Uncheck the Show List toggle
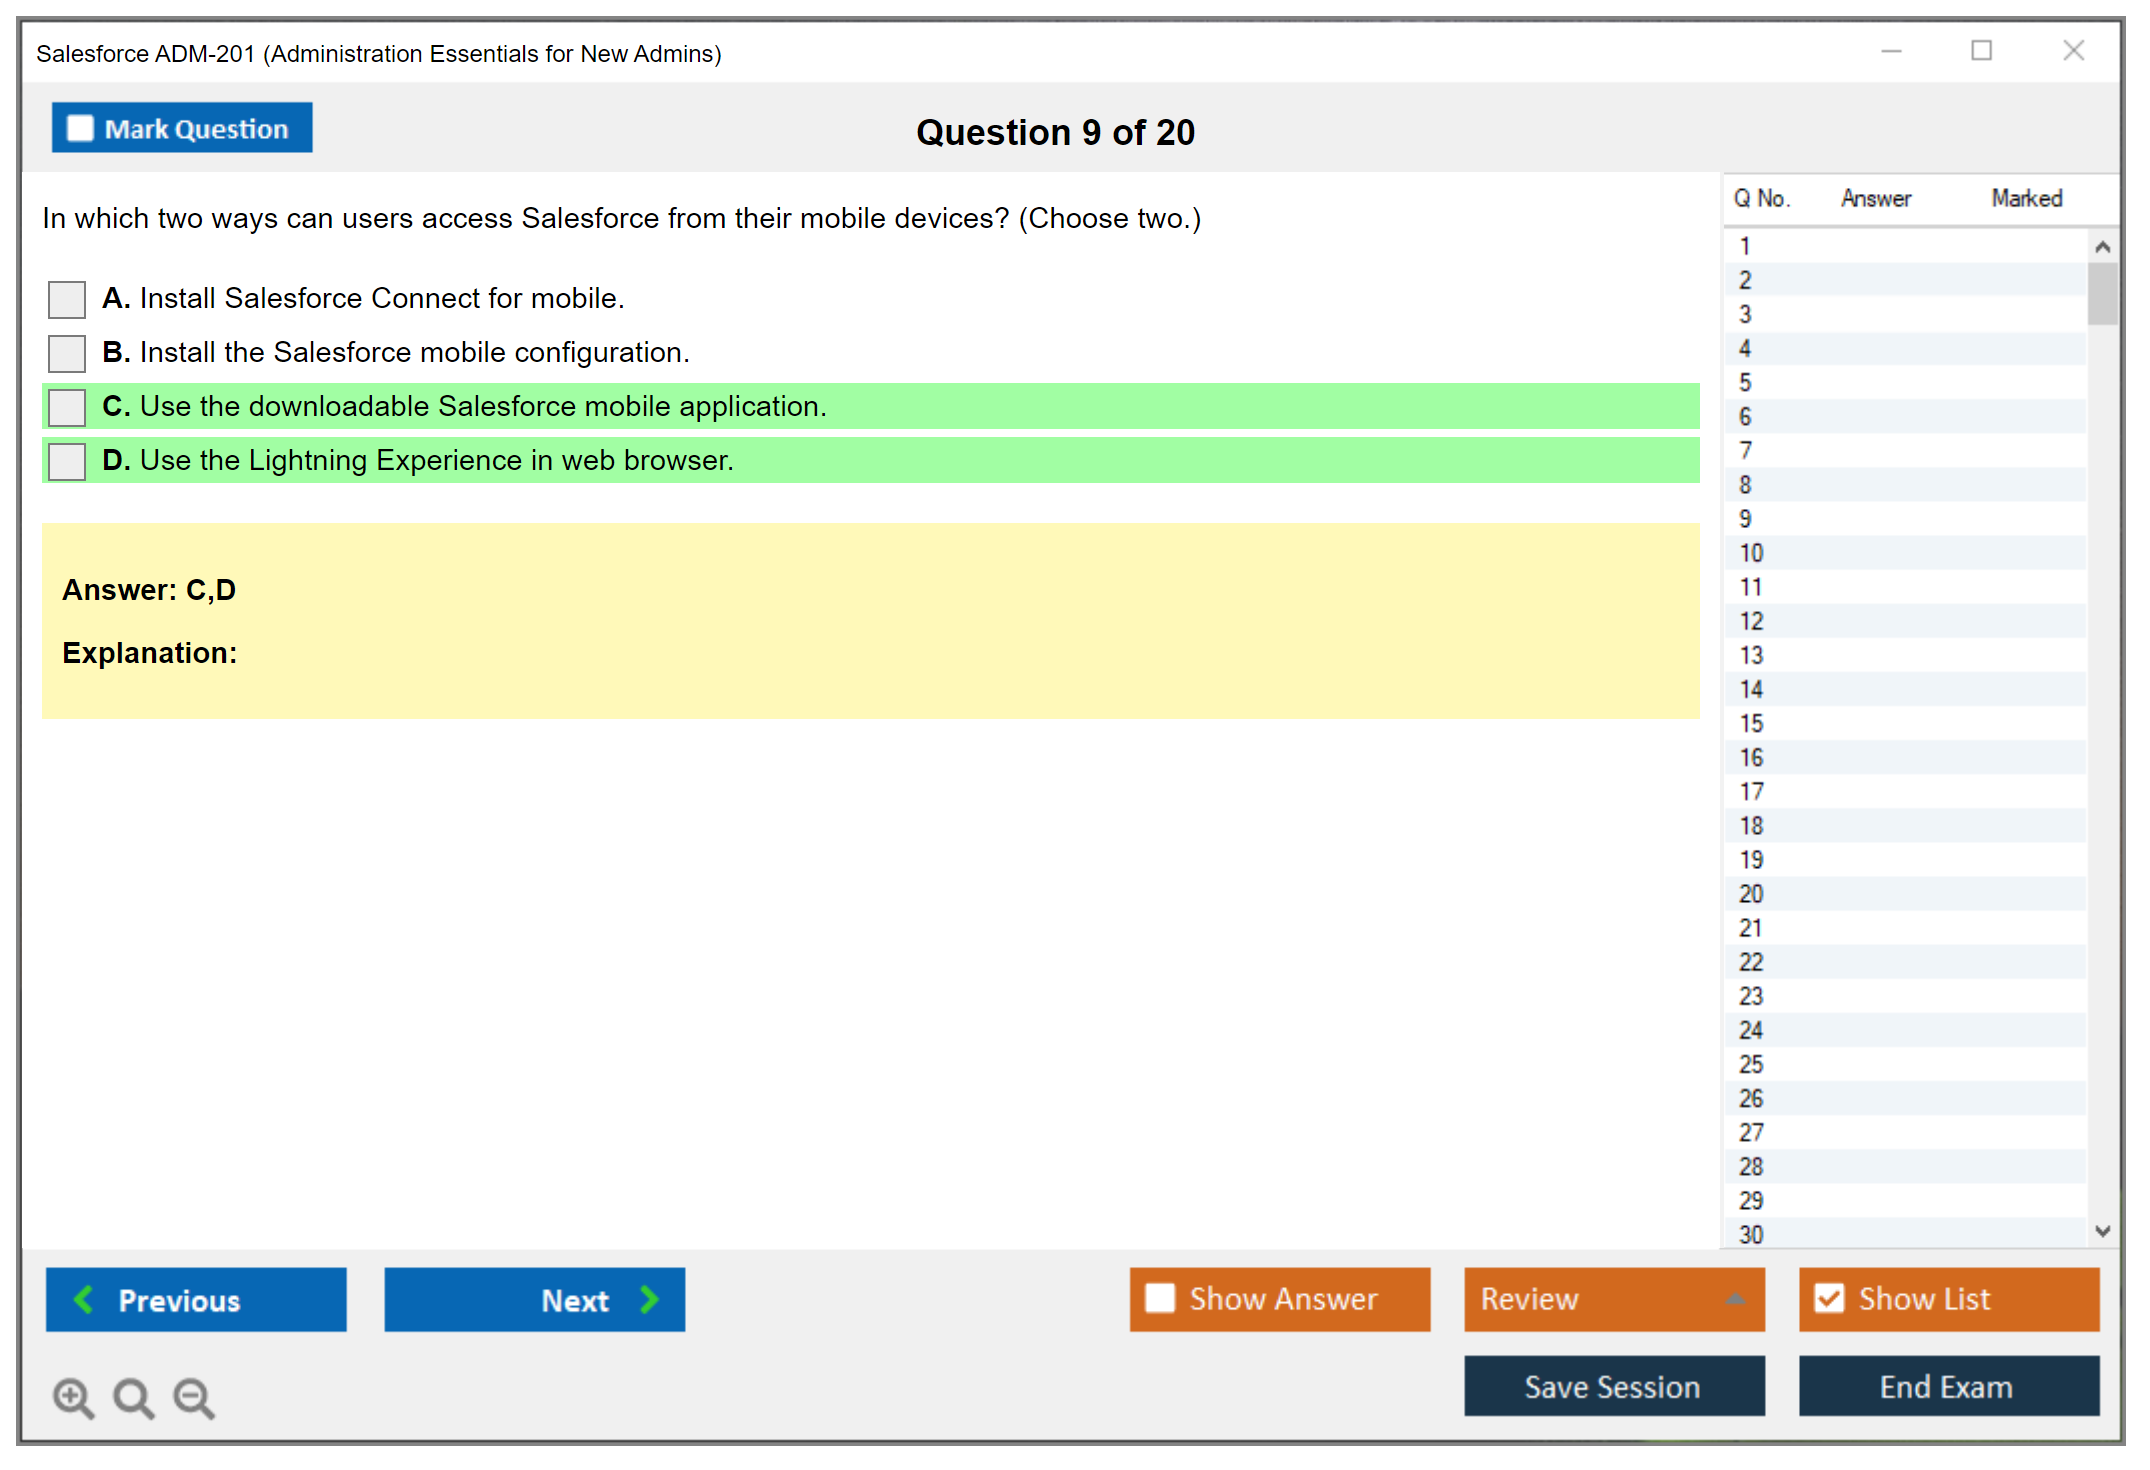Image resolution: width=2150 pixels, height=1470 pixels. (x=1830, y=1299)
